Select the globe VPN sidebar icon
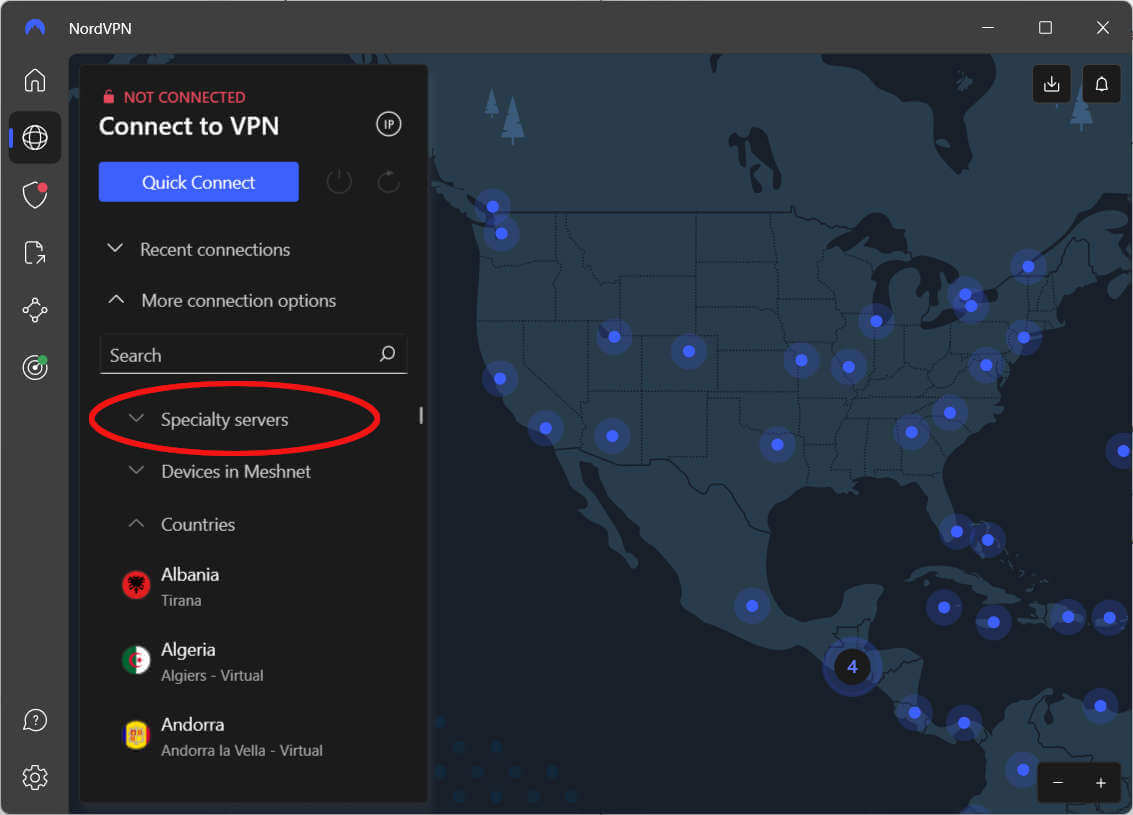 point(35,137)
